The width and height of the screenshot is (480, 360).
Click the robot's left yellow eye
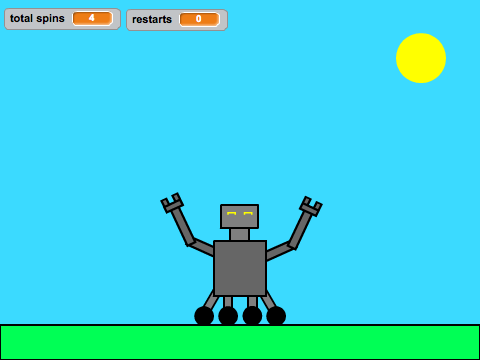pos(232,213)
